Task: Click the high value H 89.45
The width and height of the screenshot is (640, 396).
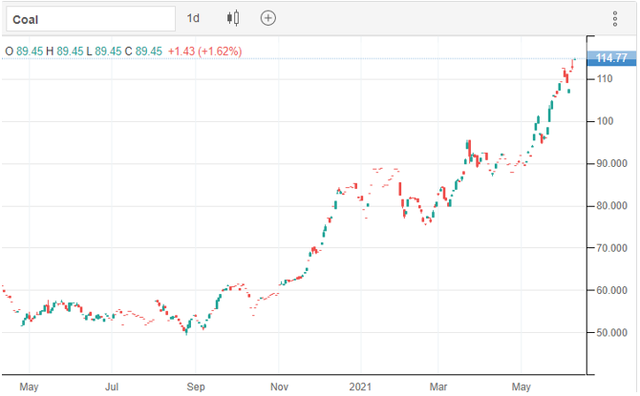Action: (64, 51)
